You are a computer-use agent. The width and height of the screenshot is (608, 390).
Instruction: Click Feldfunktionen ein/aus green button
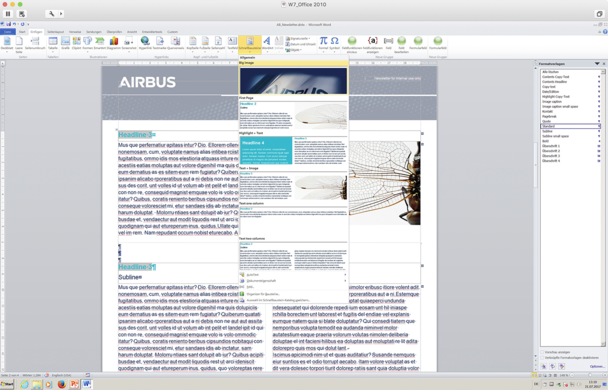click(352, 44)
